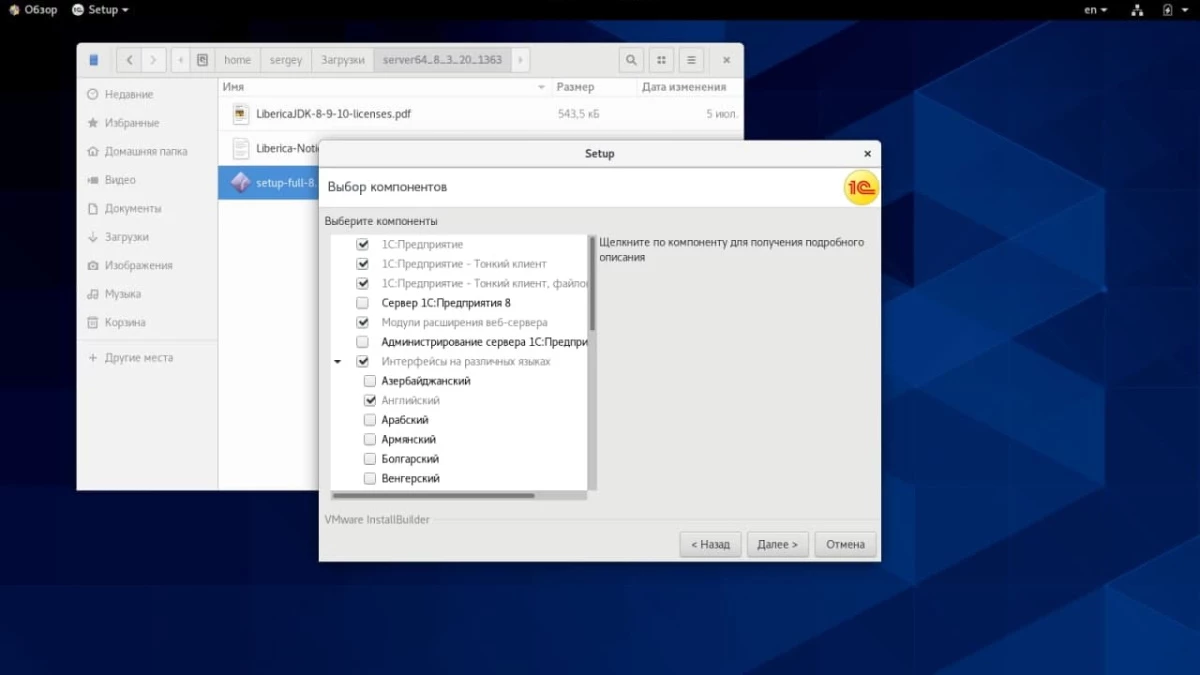The height and width of the screenshot is (675, 1200).
Task: Enable Сервер 1С:Предприятия 8 checkbox
Action: [x=363, y=303]
